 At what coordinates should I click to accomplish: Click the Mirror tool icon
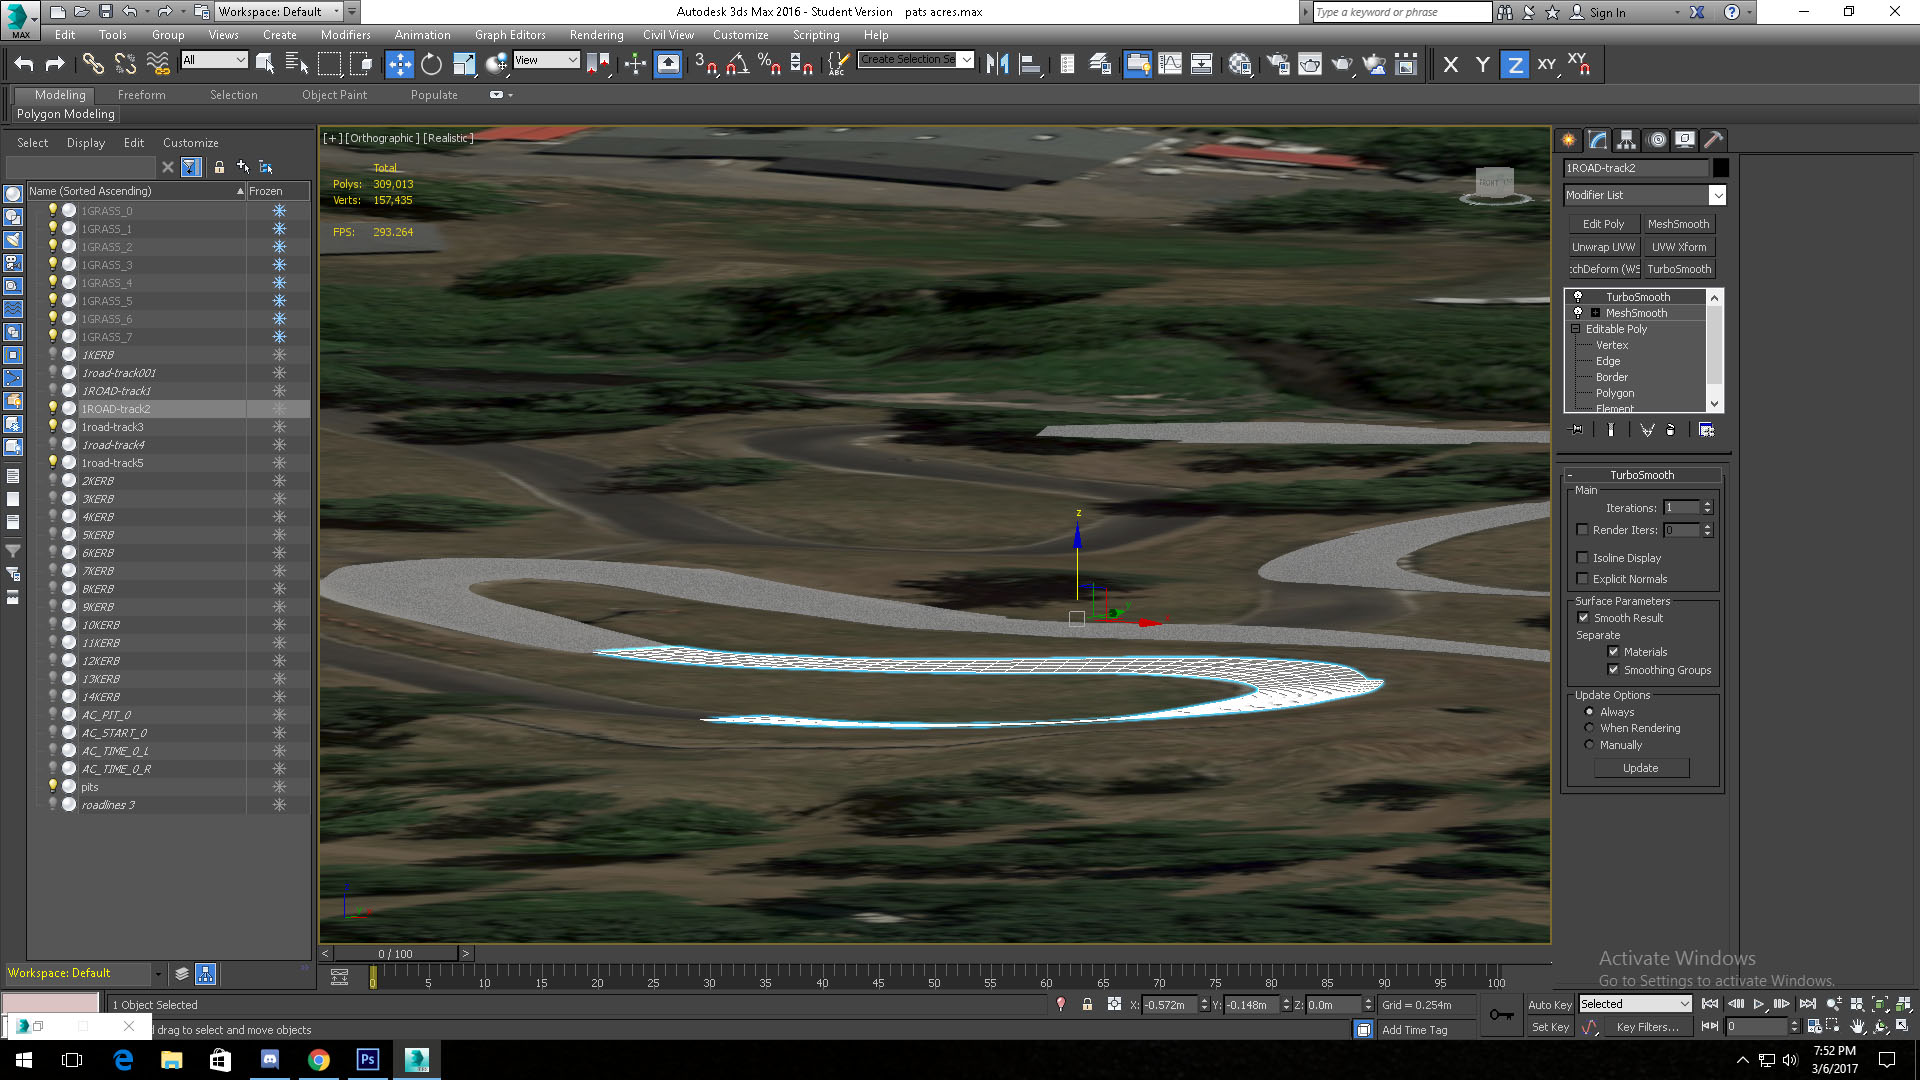click(x=997, y=64)
